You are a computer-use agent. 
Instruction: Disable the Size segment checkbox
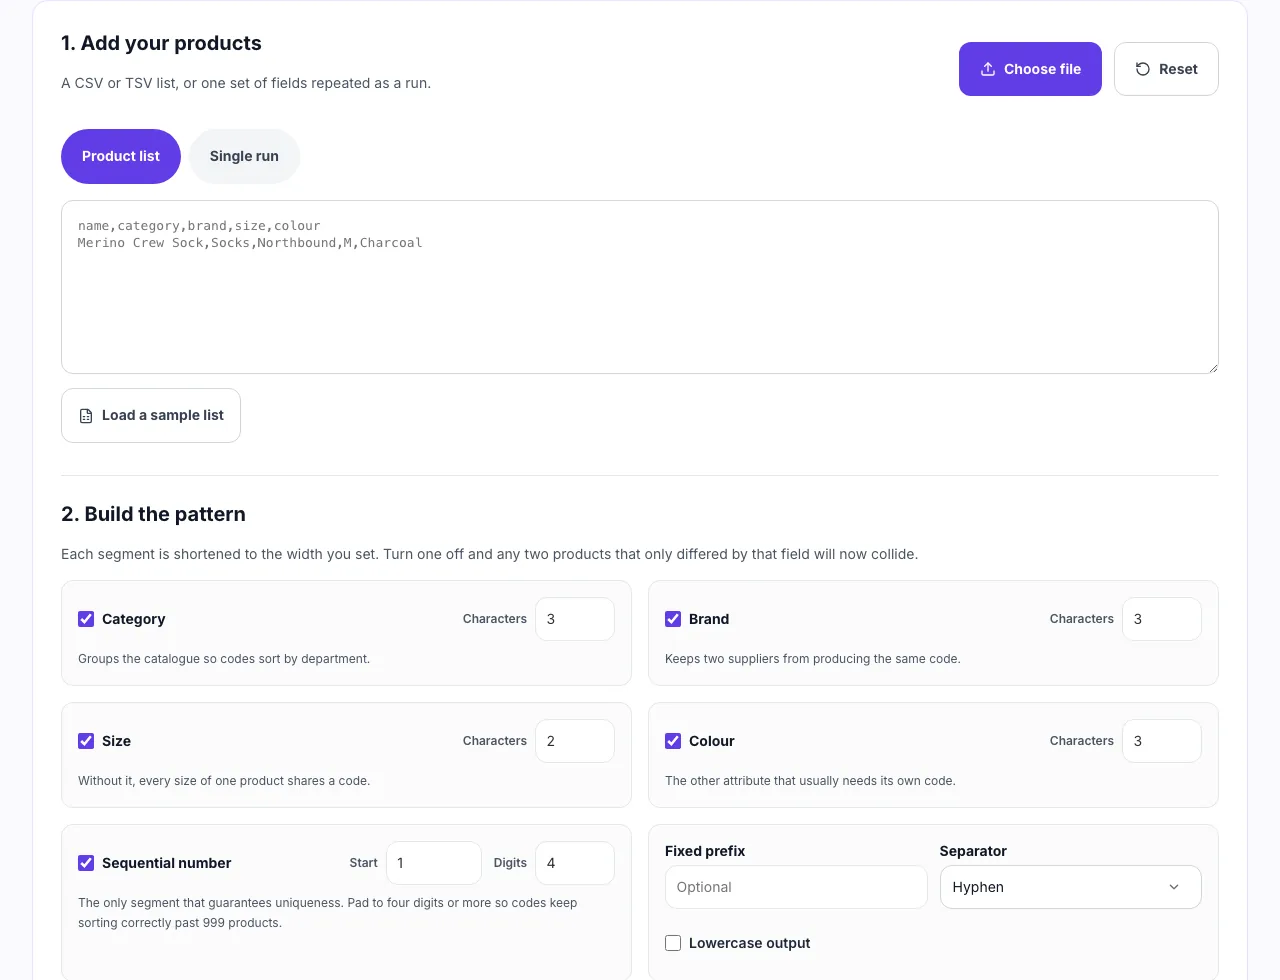pyautogui.click(x=86, y=741)
